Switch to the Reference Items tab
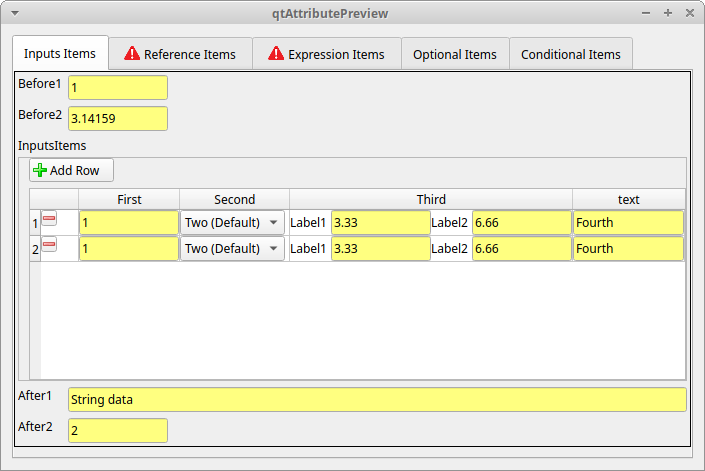The image size is (705, 471). (x=180, y=54)
